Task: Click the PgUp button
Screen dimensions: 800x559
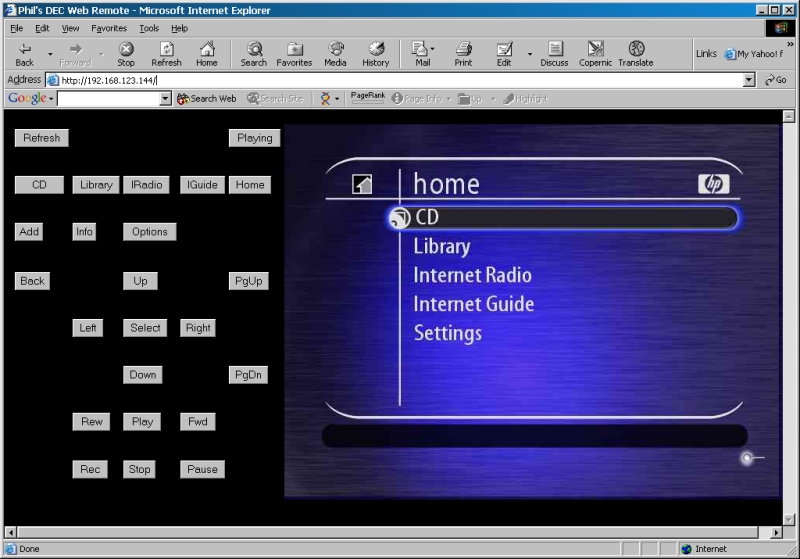Action: coord(248,281)
